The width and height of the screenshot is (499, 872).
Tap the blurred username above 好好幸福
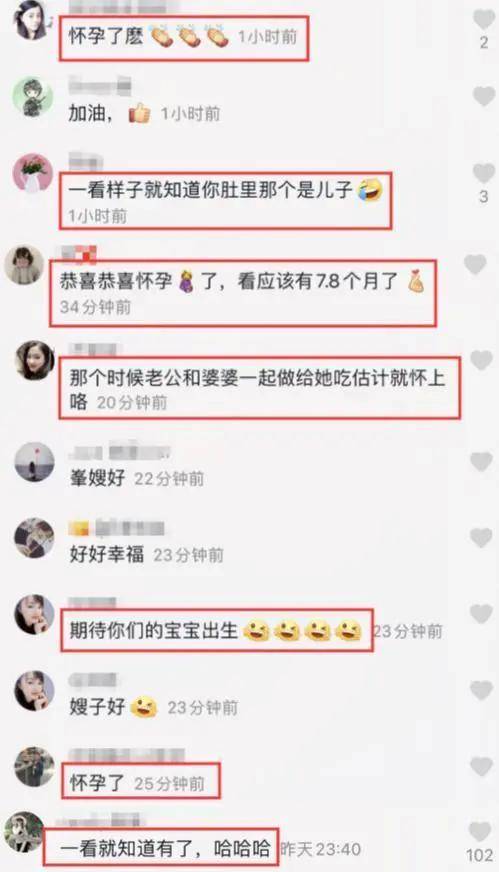coord(117,528)
